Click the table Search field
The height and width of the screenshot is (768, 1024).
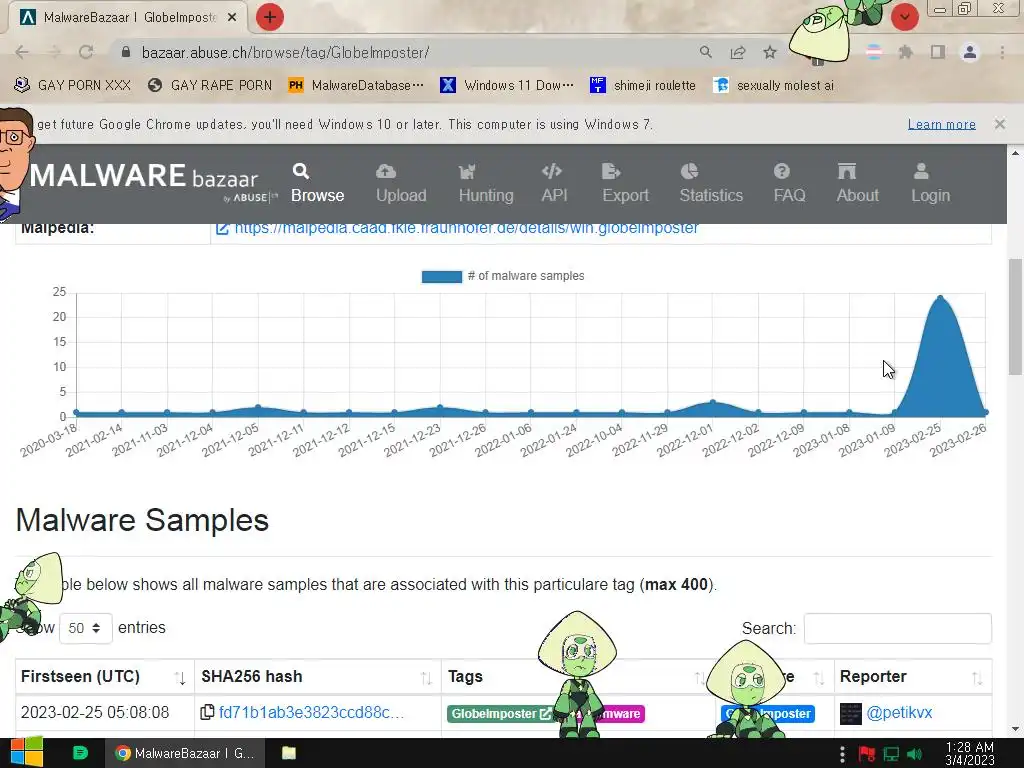pyautogui.click(x=897, y=628)
